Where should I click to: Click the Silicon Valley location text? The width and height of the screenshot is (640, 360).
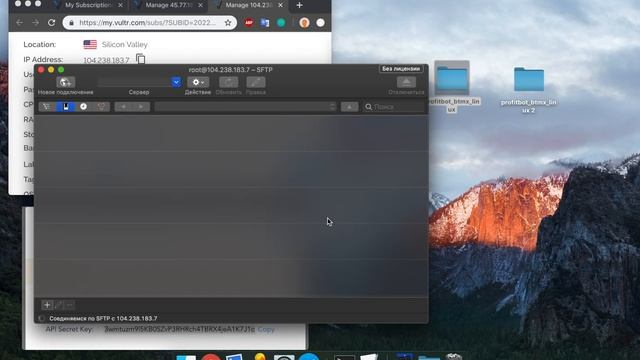tap(124, 44)
